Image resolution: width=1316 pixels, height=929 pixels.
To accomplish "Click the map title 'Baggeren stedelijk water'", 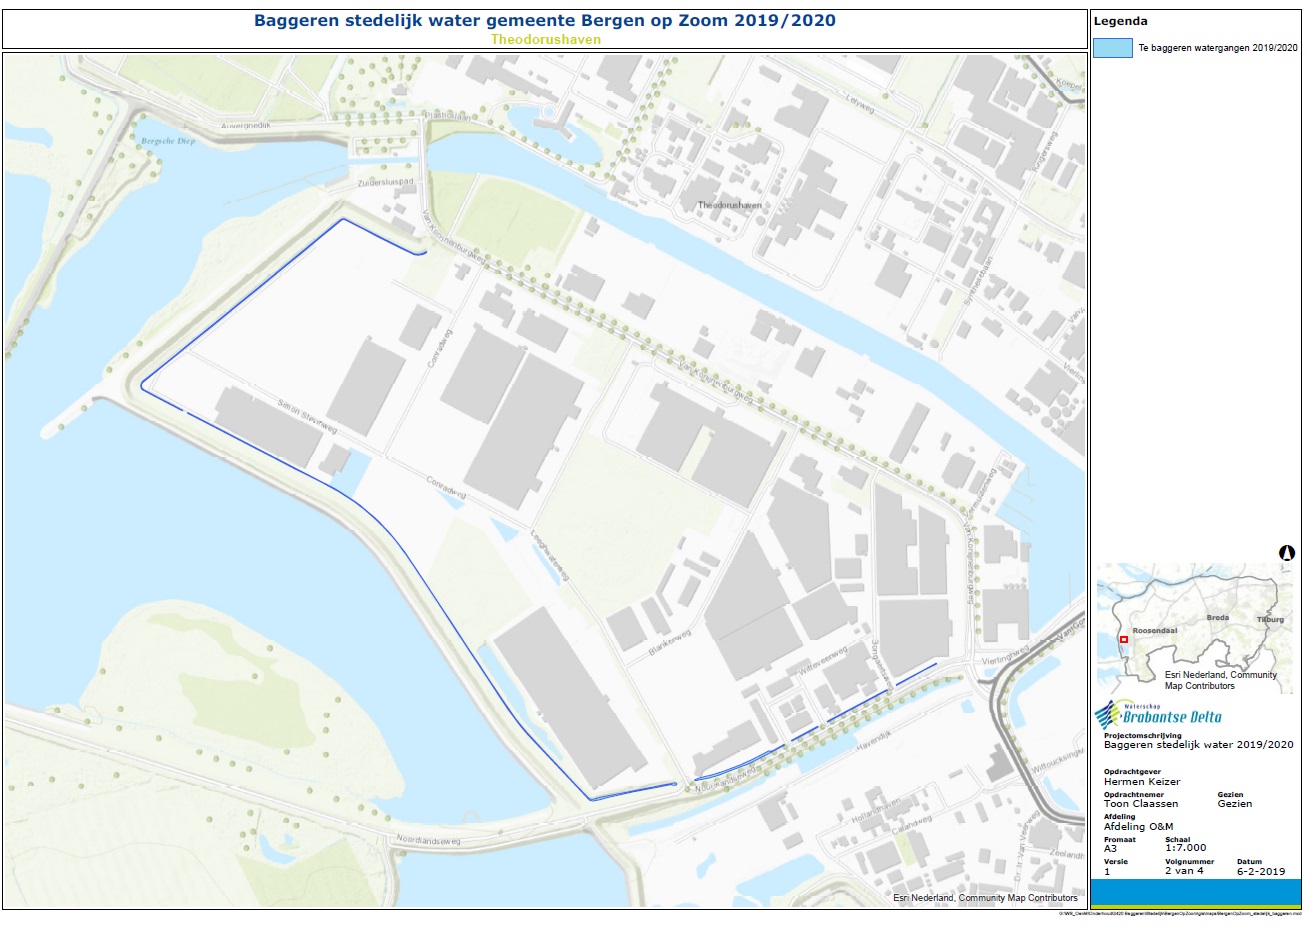I will (544, 21).
